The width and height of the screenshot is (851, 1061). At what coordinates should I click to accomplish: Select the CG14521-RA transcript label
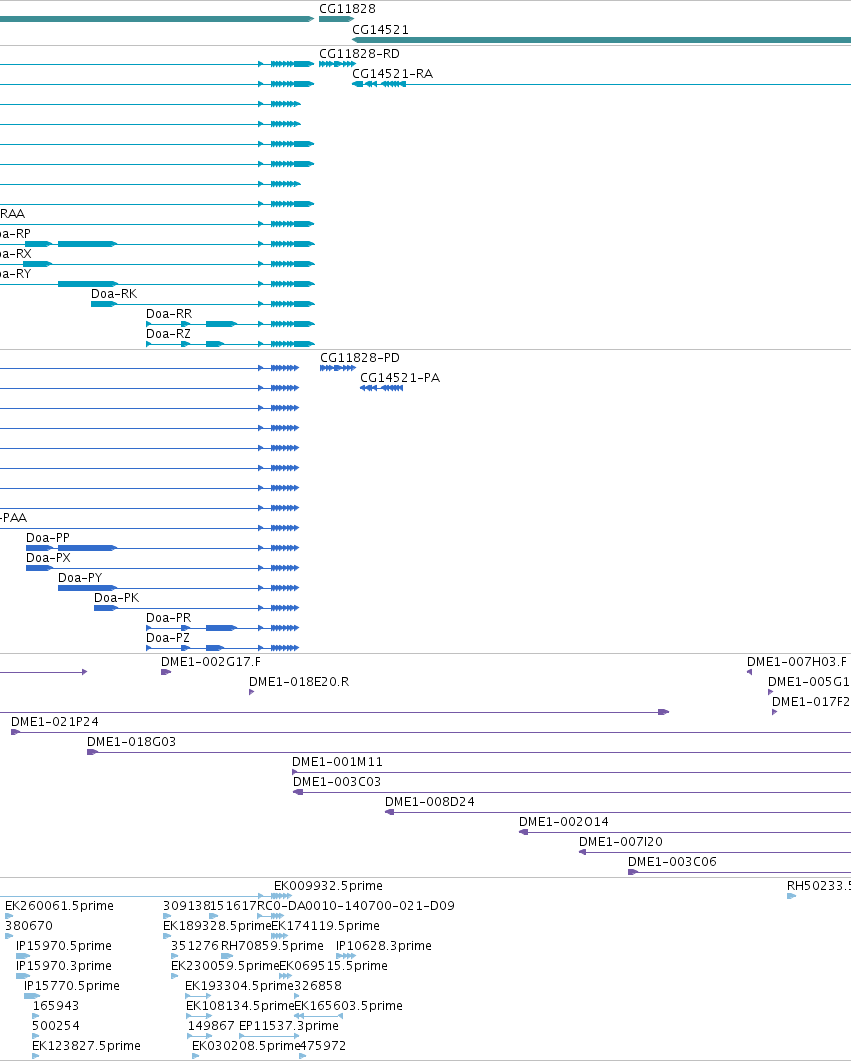point(392,74)
